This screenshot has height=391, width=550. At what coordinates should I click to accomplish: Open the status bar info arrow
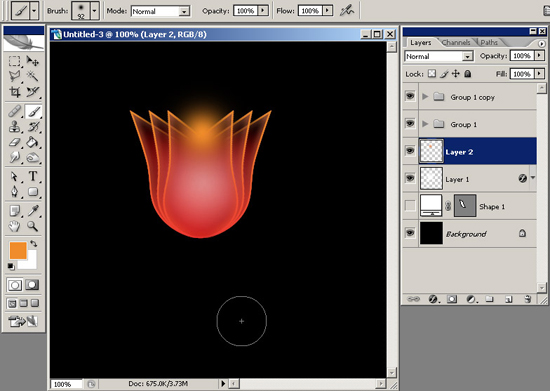point(223,384)
